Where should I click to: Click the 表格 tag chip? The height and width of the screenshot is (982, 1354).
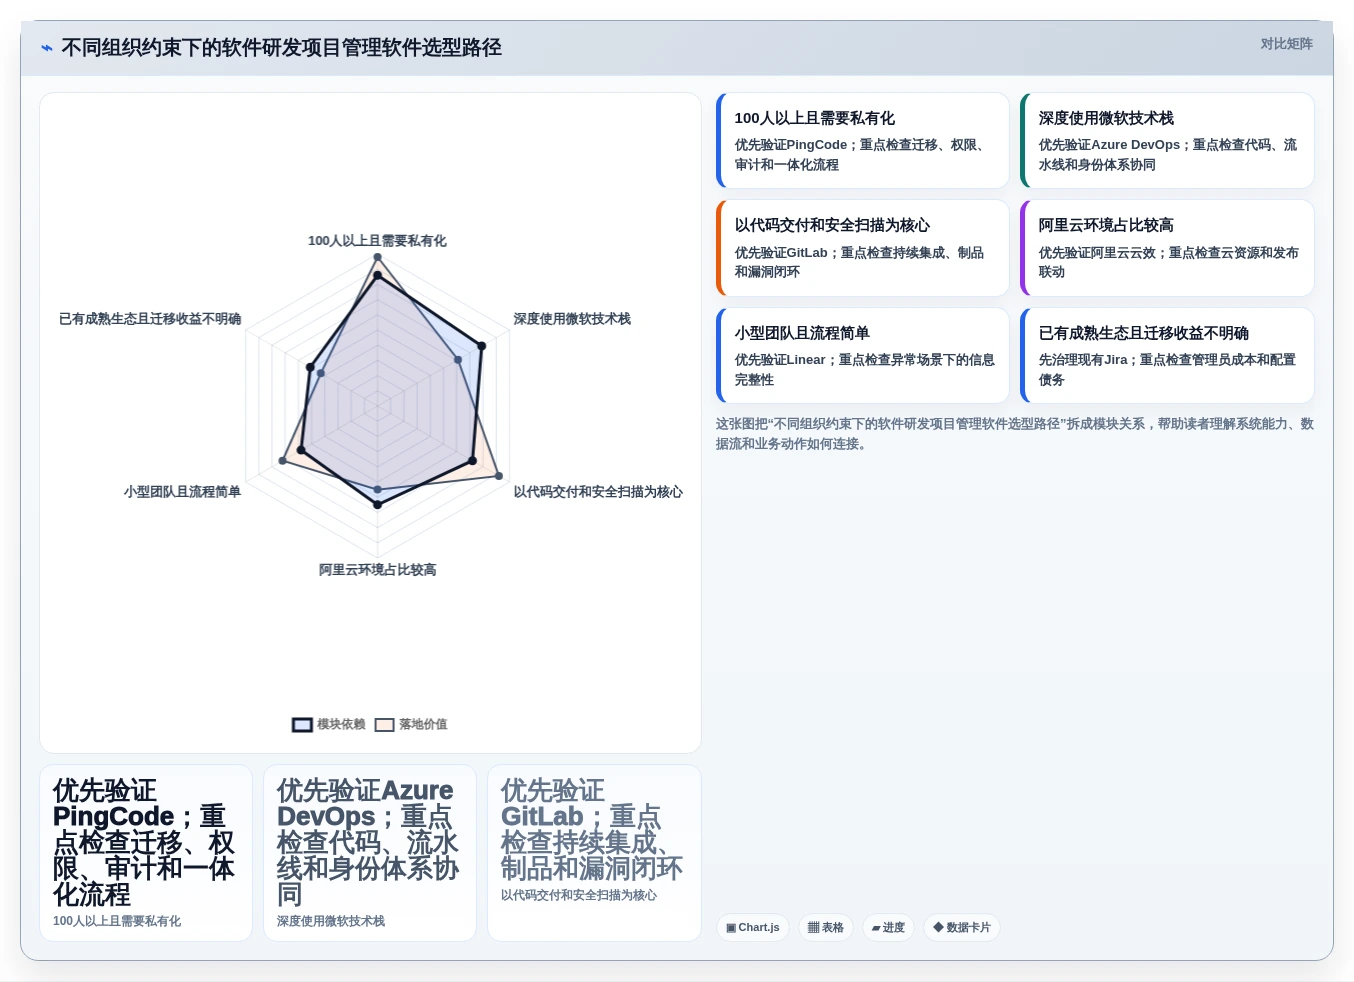coord(826,928)
